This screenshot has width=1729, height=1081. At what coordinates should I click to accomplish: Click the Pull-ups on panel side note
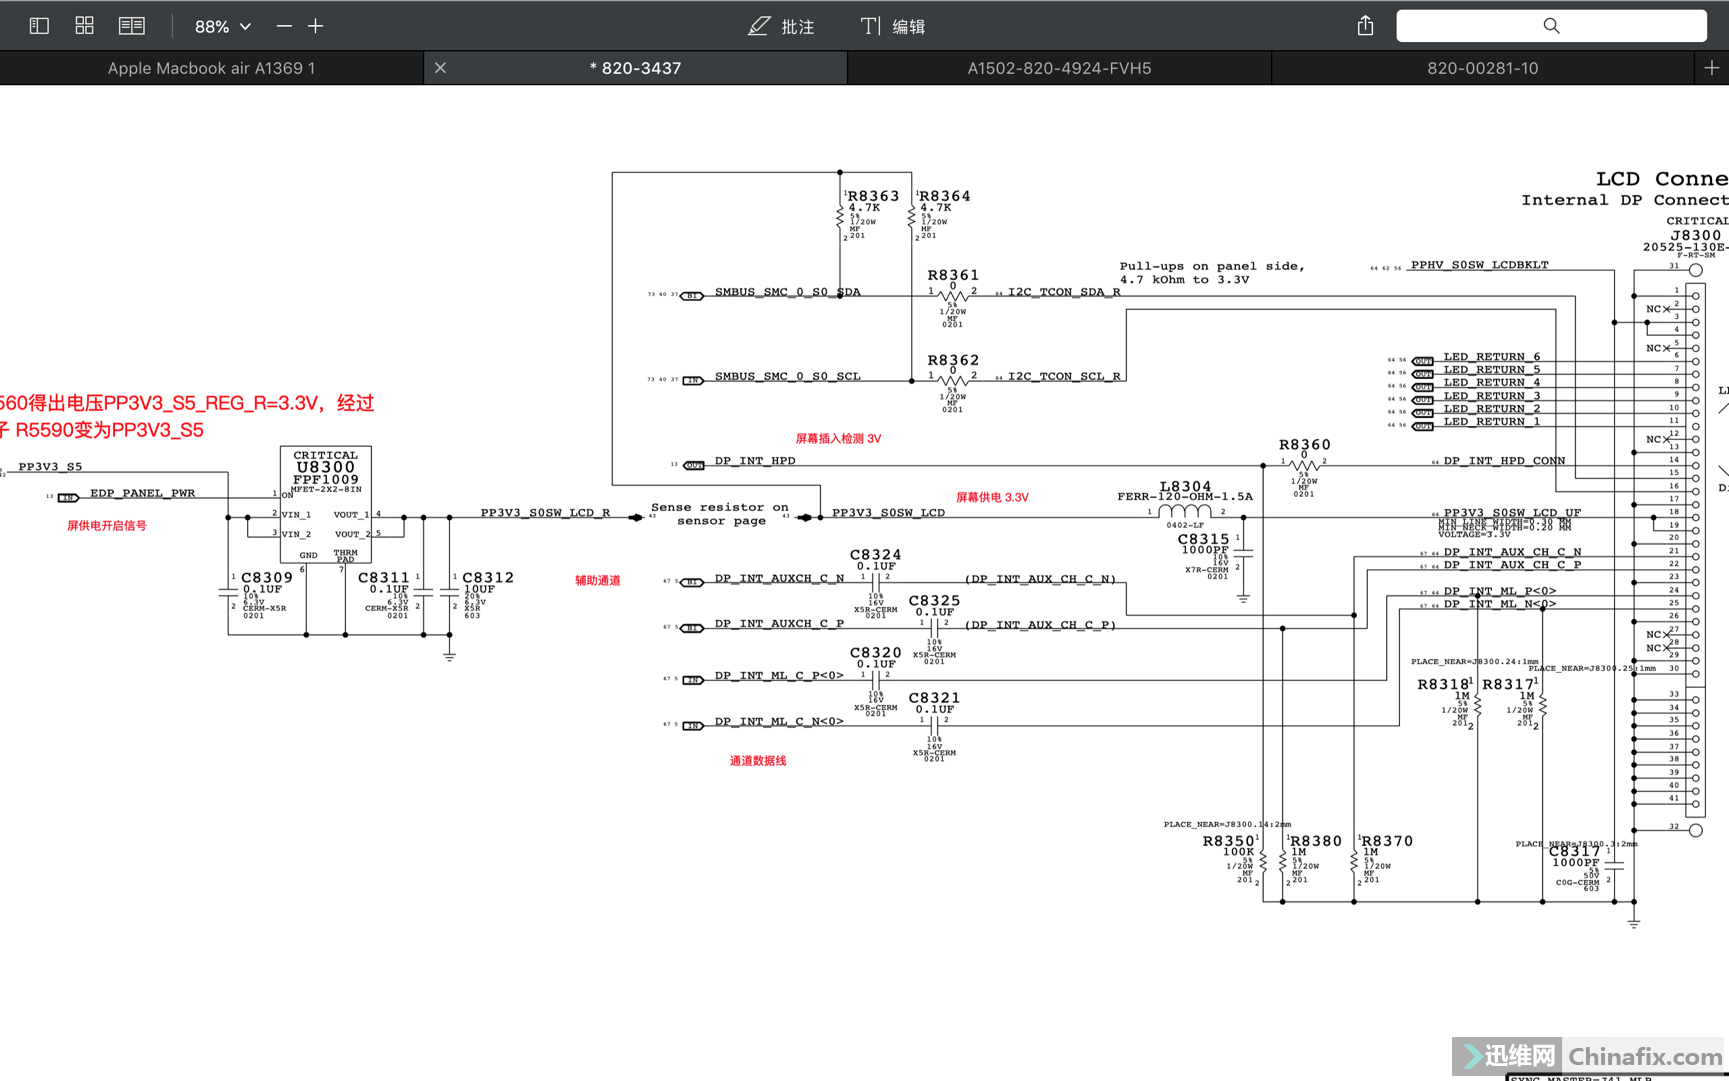[x=1212, y=273]
